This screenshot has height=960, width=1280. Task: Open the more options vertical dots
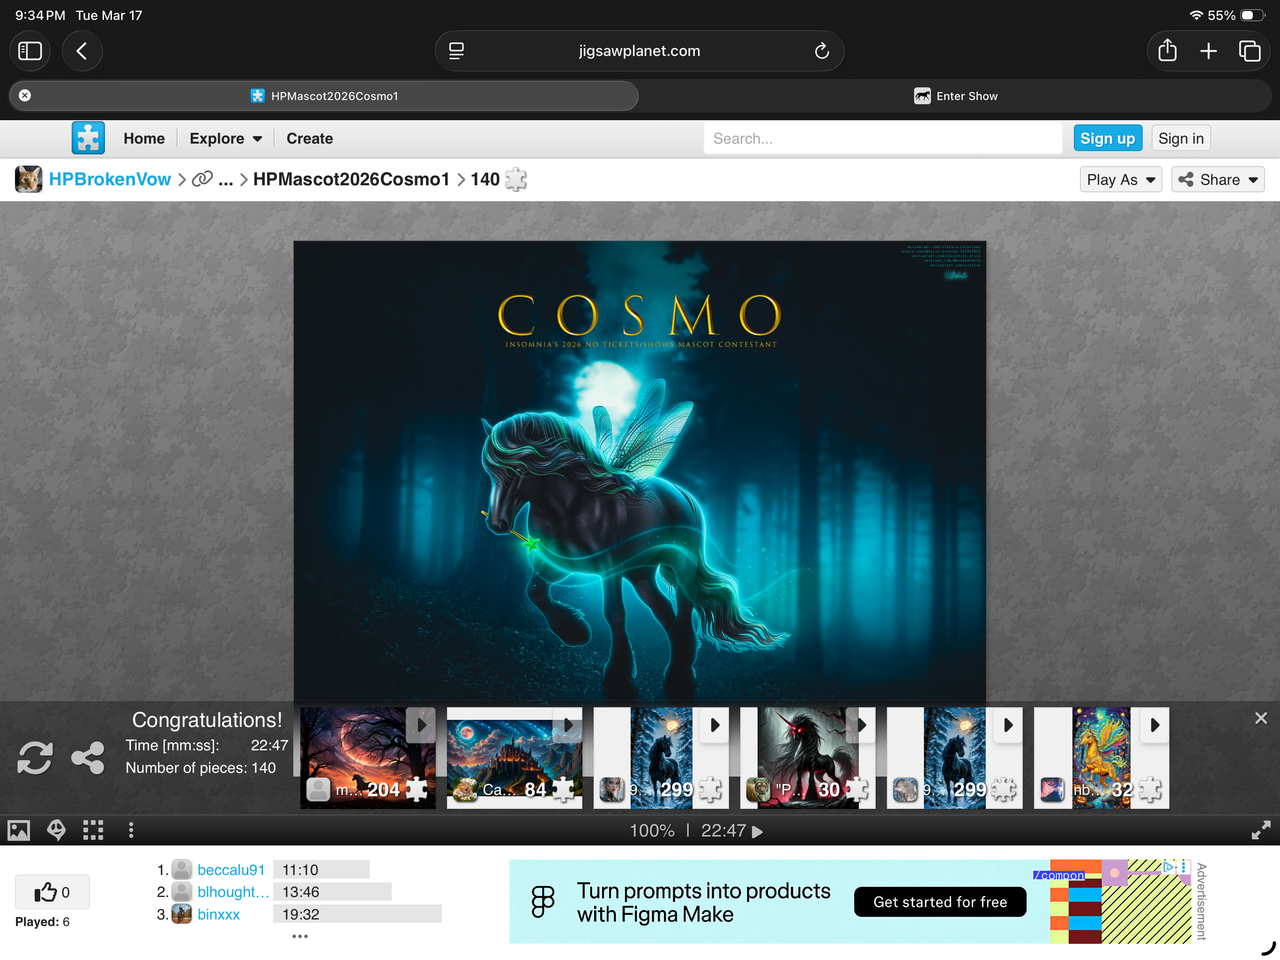(131, 830)
